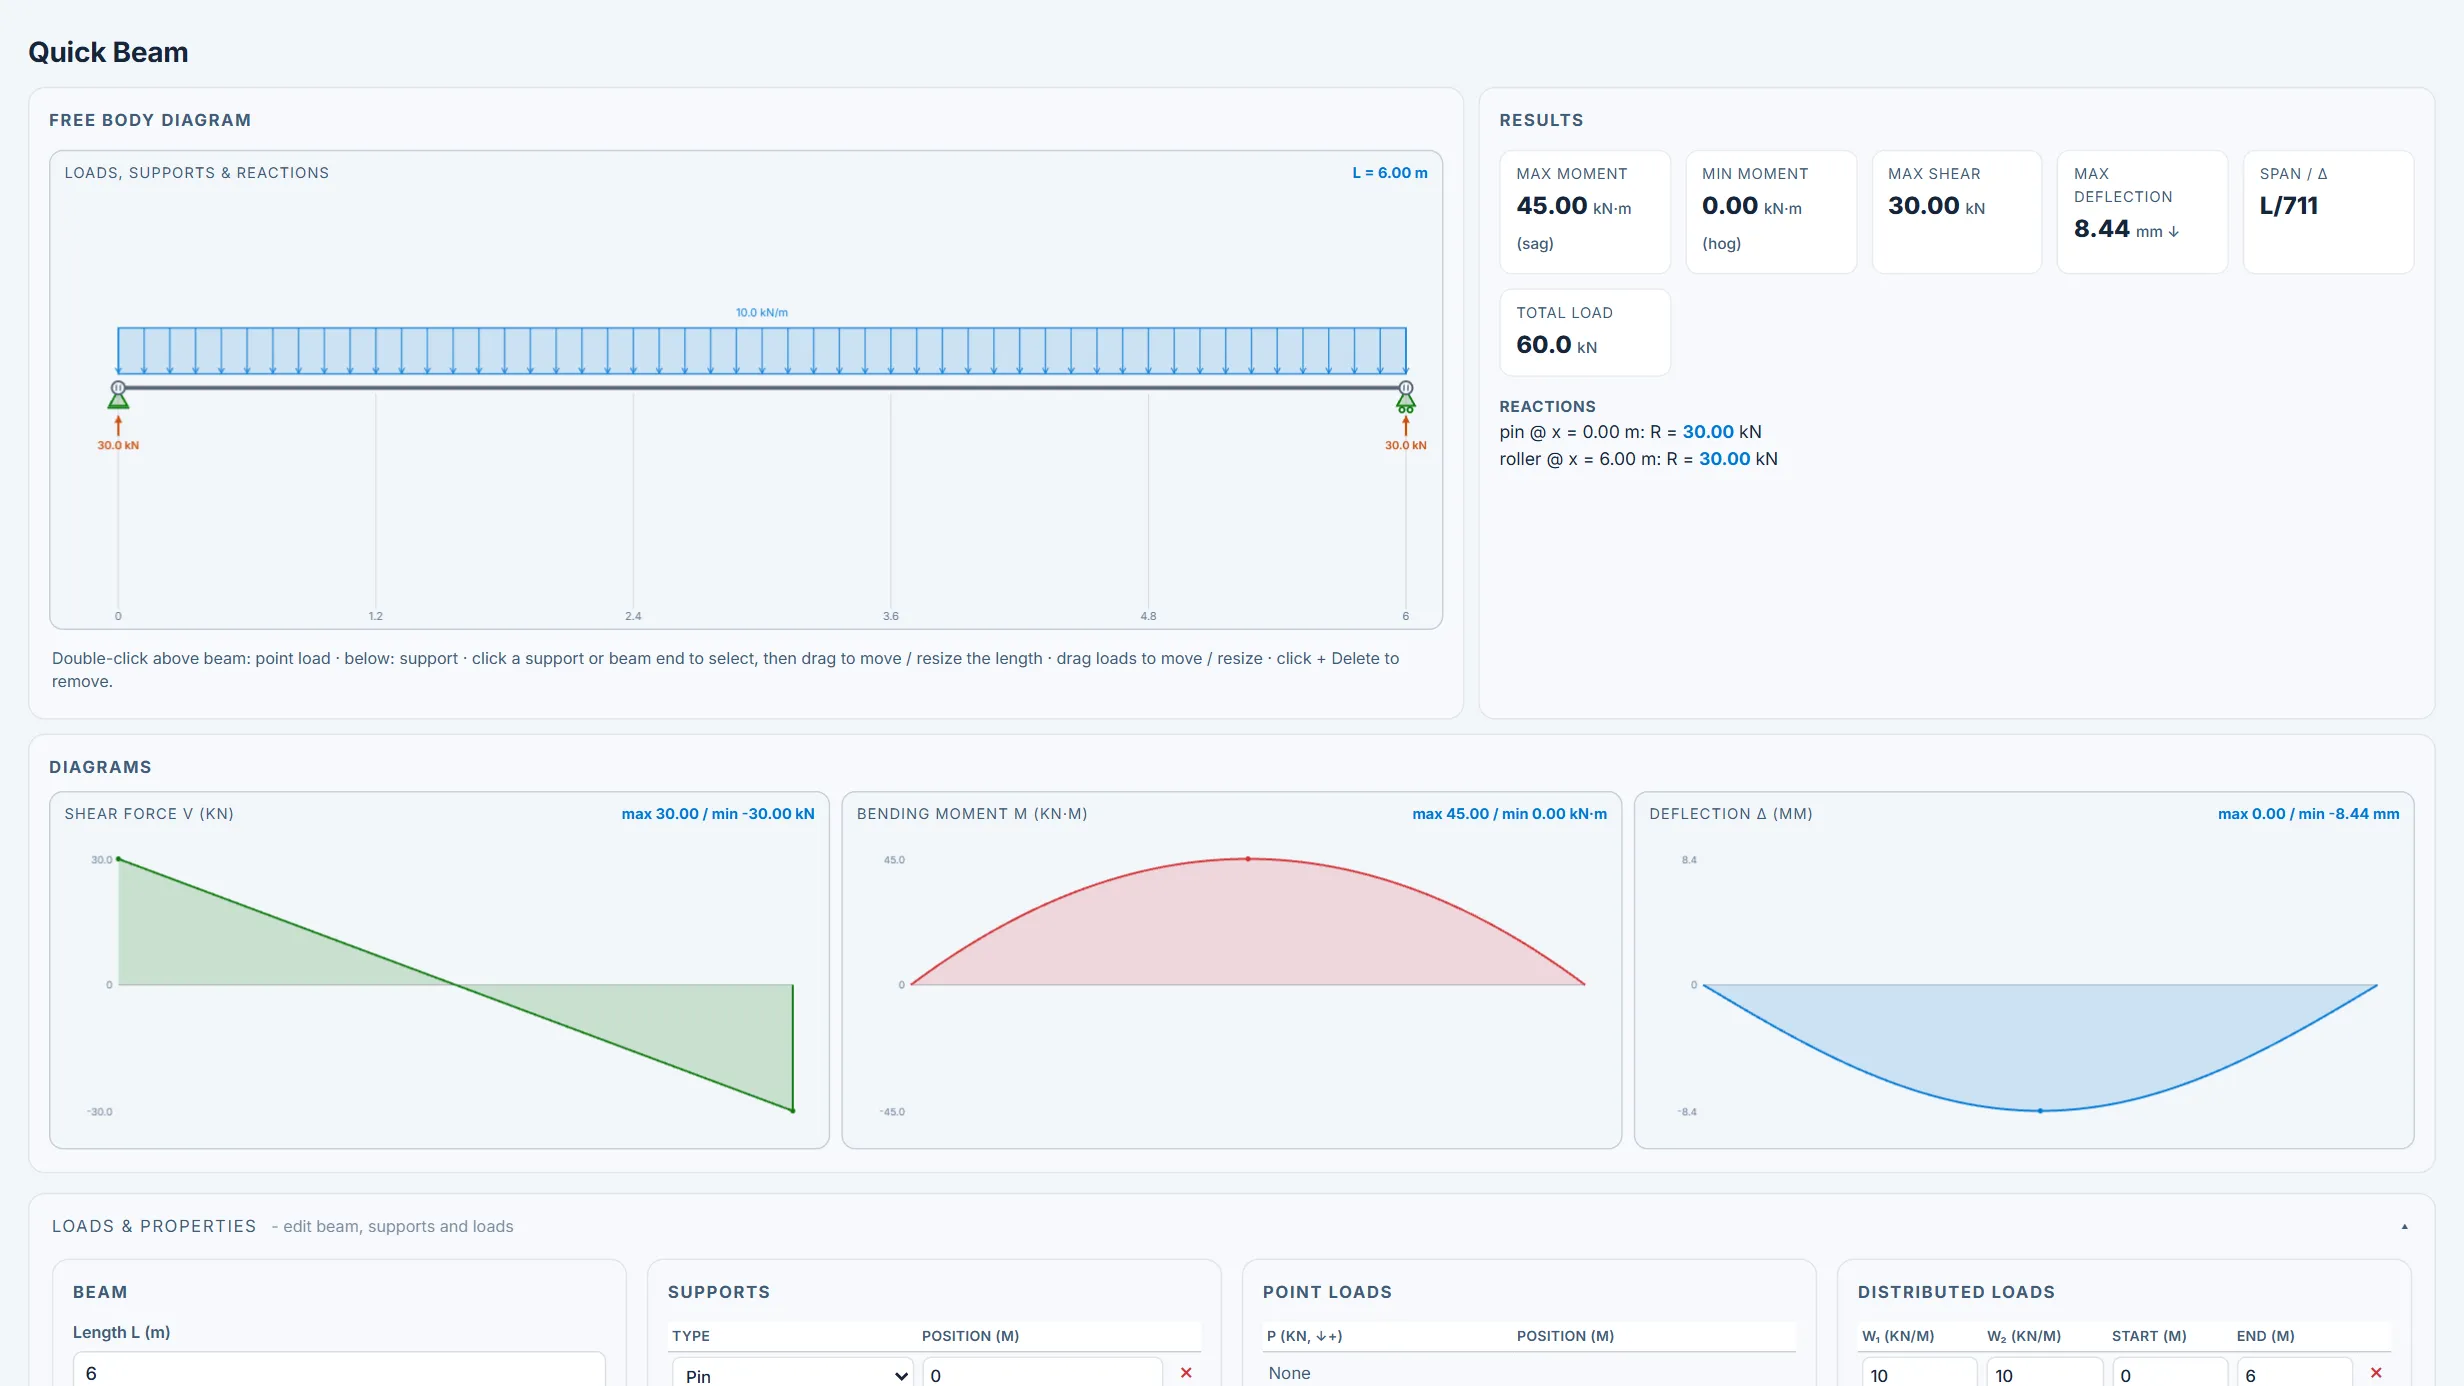This screenshot has width=2464, height=1386.
Task: Click the peak marker on bending moment curve
Action: [x=1247, y=859]
